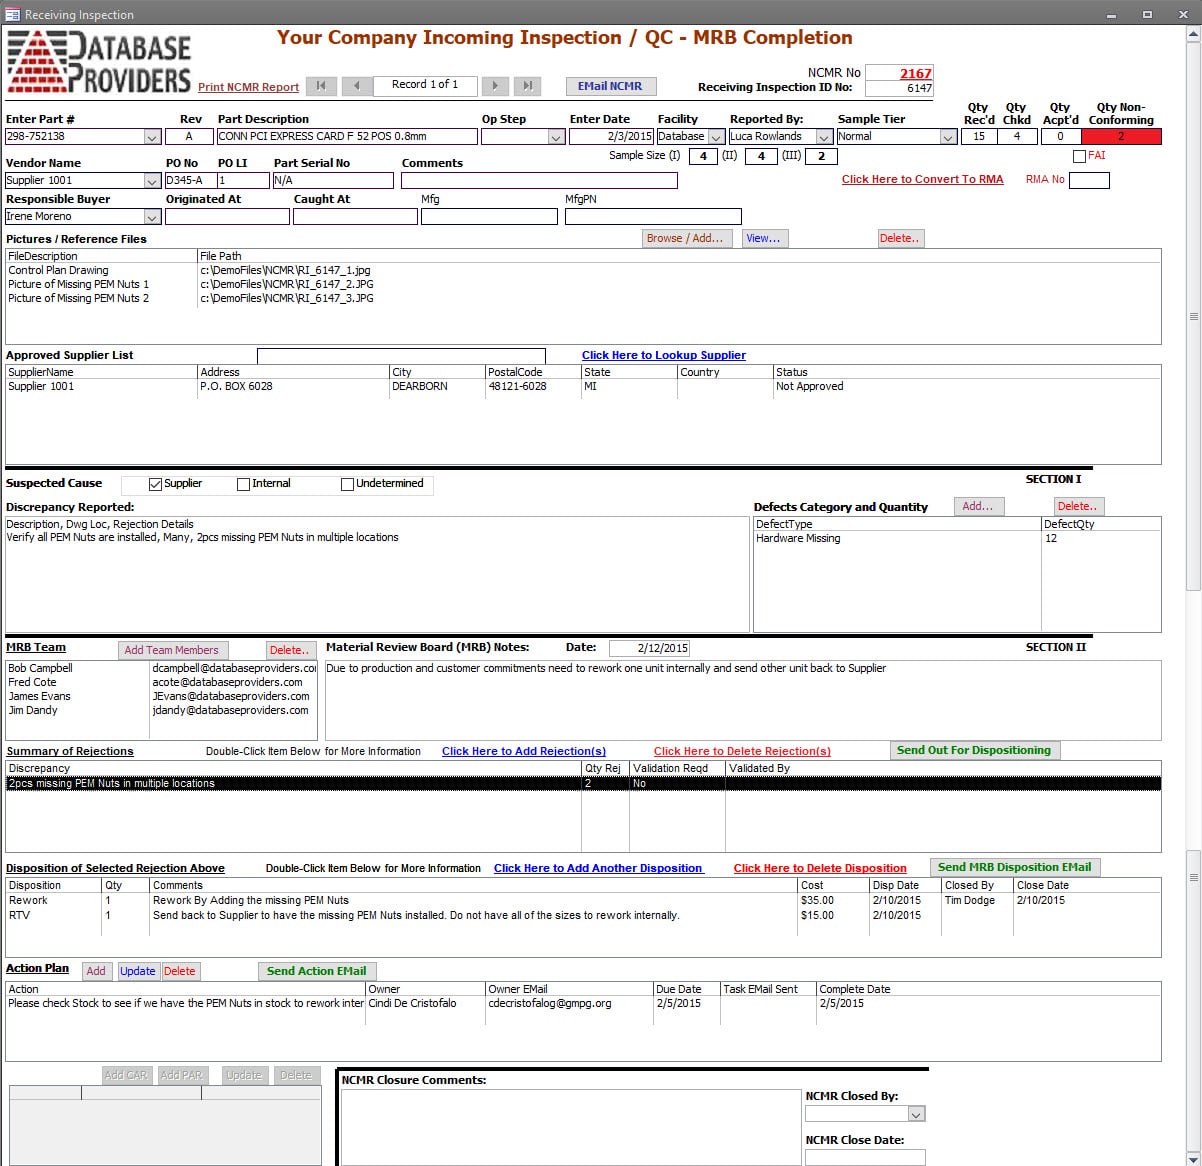1202x1166 pixels.
Task: Click the Add CAR button
Action: point(126,1075)
